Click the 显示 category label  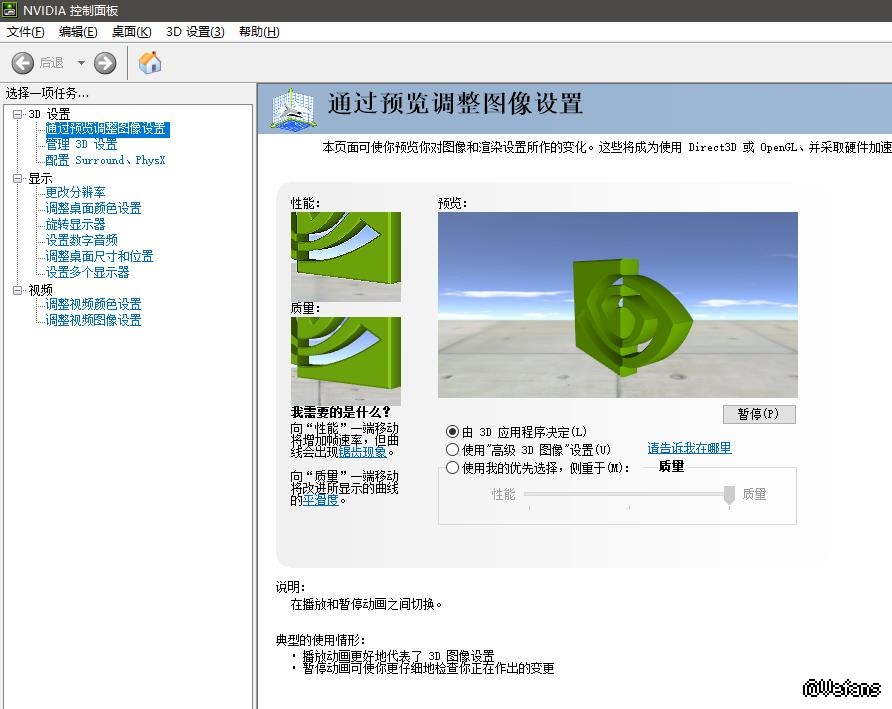(40, 178)
